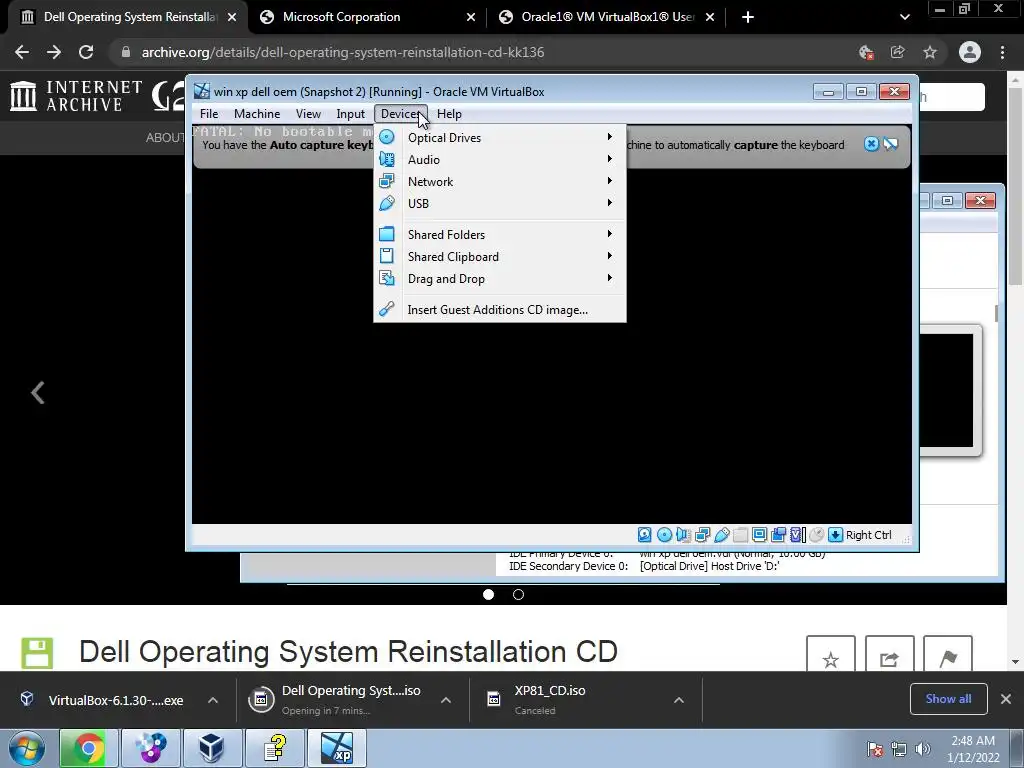This screenshot has width=1024, height=768.
Task: Open the USB submenu
Action: (x=500, y=204)
